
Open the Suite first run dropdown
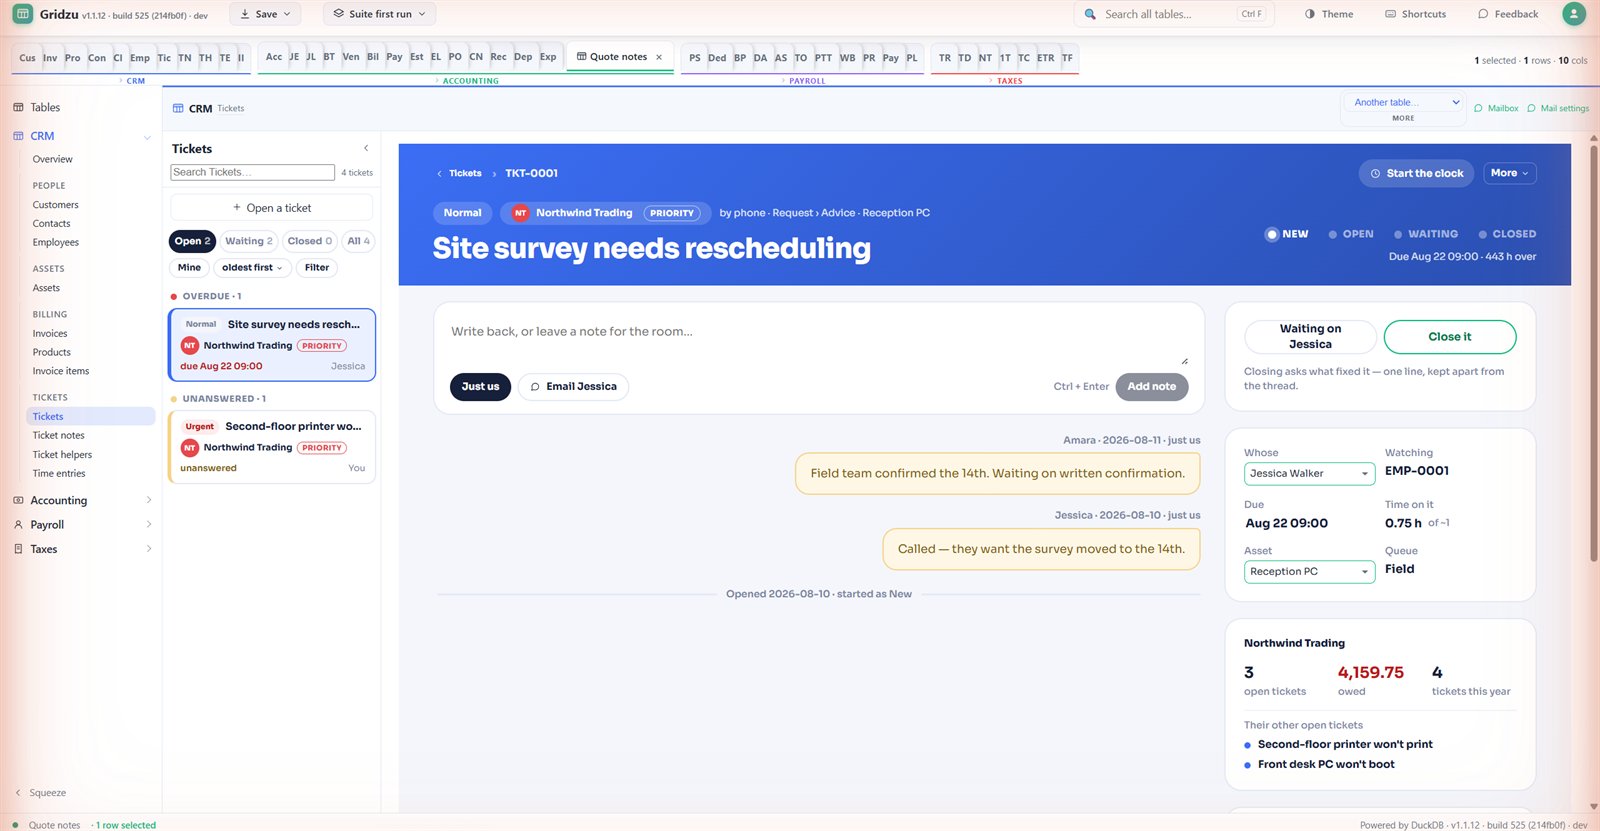tap(380, 14)
